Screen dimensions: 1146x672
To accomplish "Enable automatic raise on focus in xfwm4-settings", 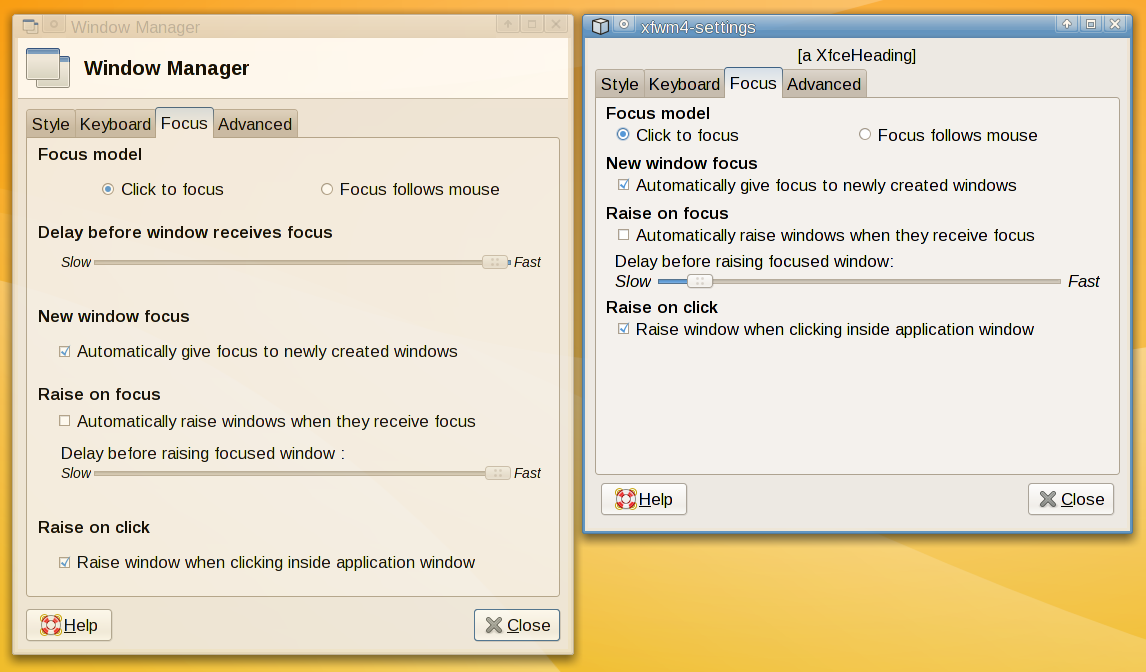I will coord(624,235).
